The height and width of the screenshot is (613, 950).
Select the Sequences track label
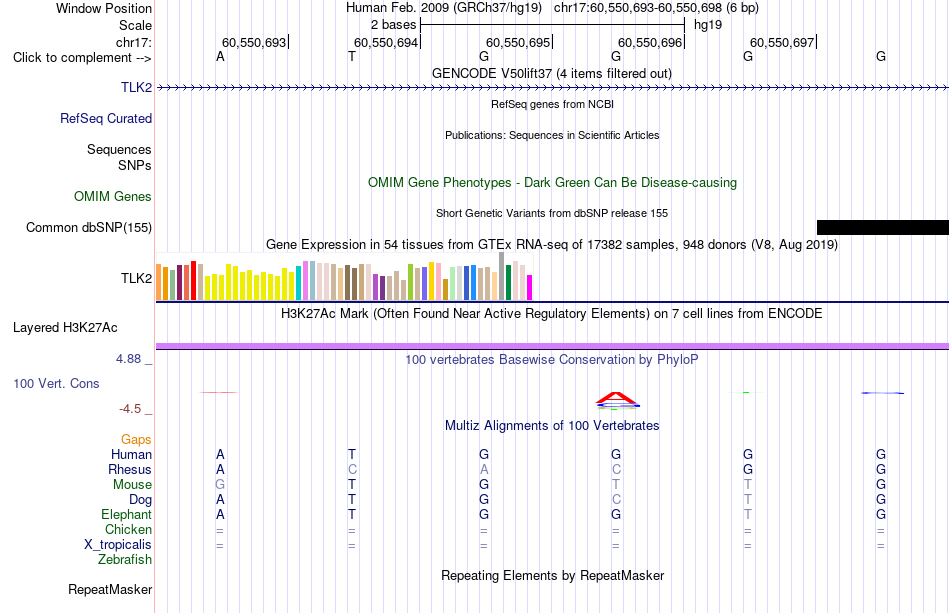[119, 149]
